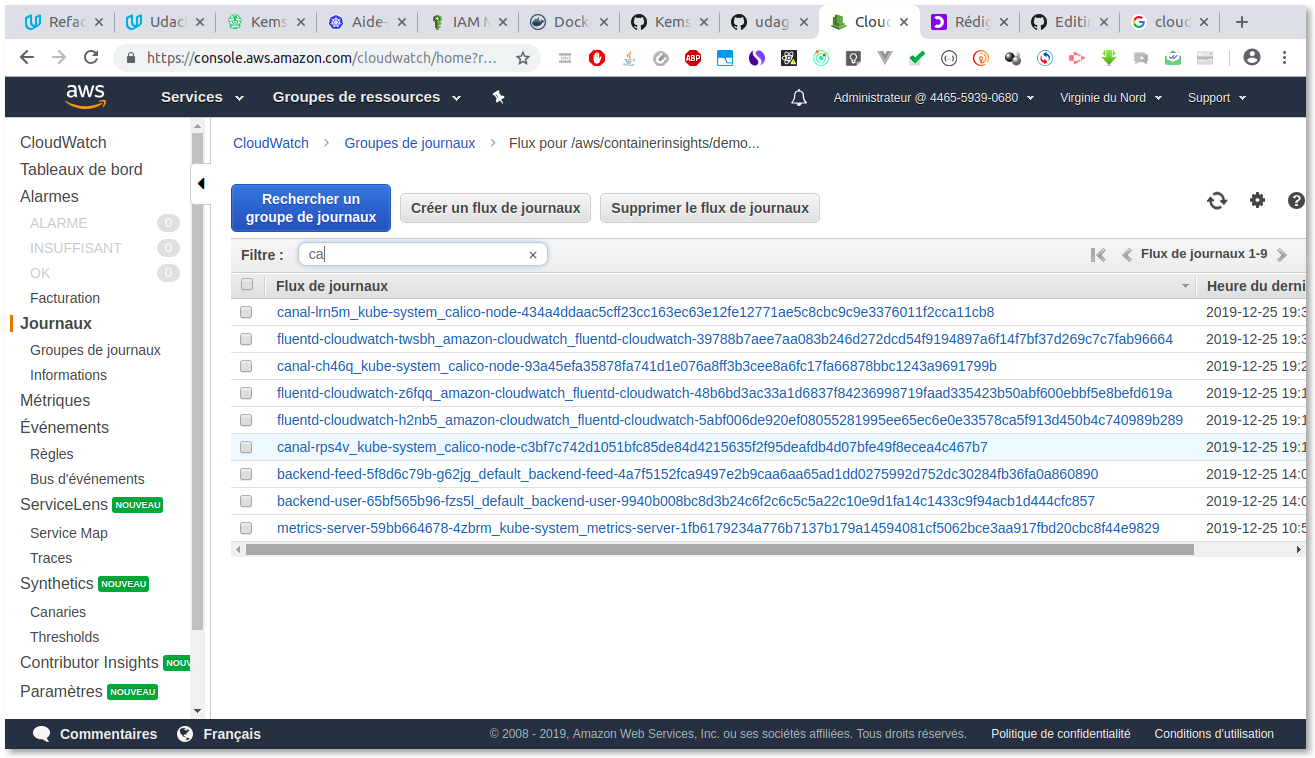Open a new browser tab with plus icon
Screen dimensions: 1315x758
[1242, 22]
